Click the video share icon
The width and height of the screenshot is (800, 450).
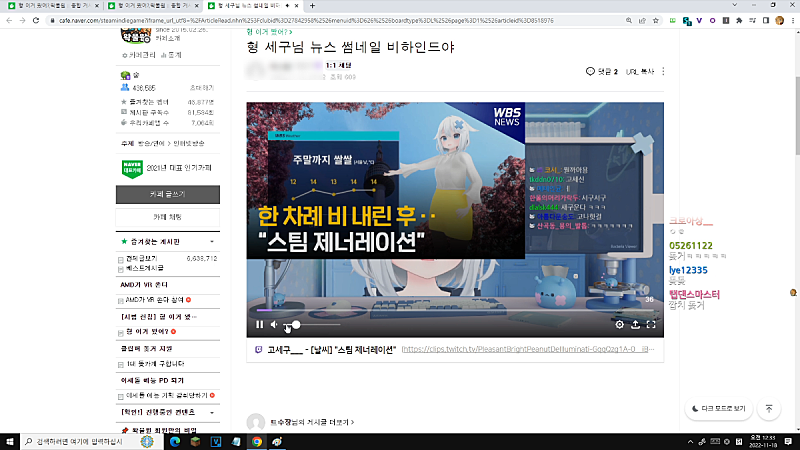[x=635, y=324]
